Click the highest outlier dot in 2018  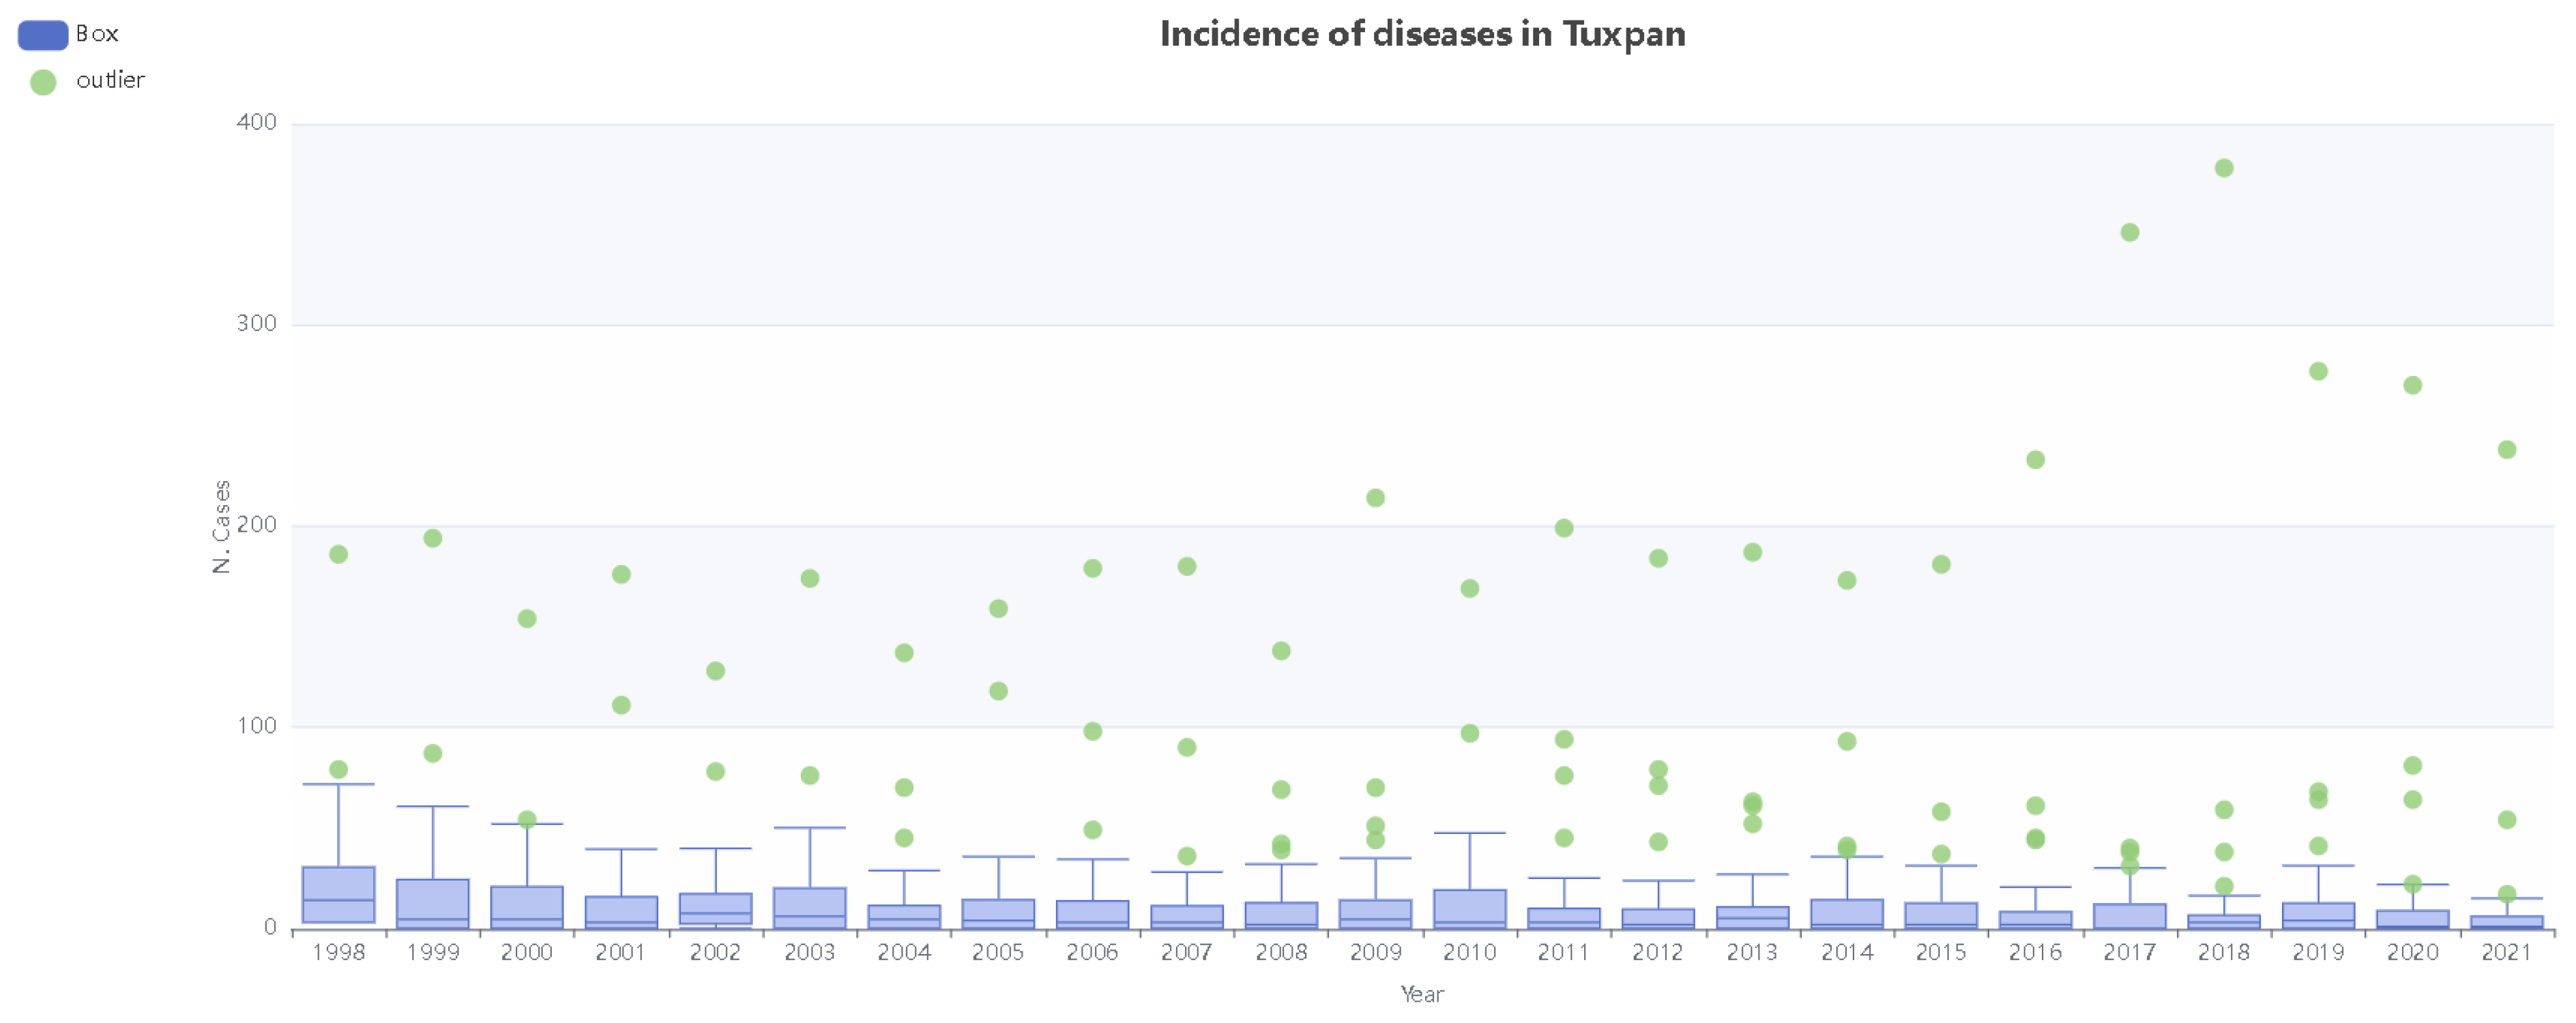click(2223, 168)
